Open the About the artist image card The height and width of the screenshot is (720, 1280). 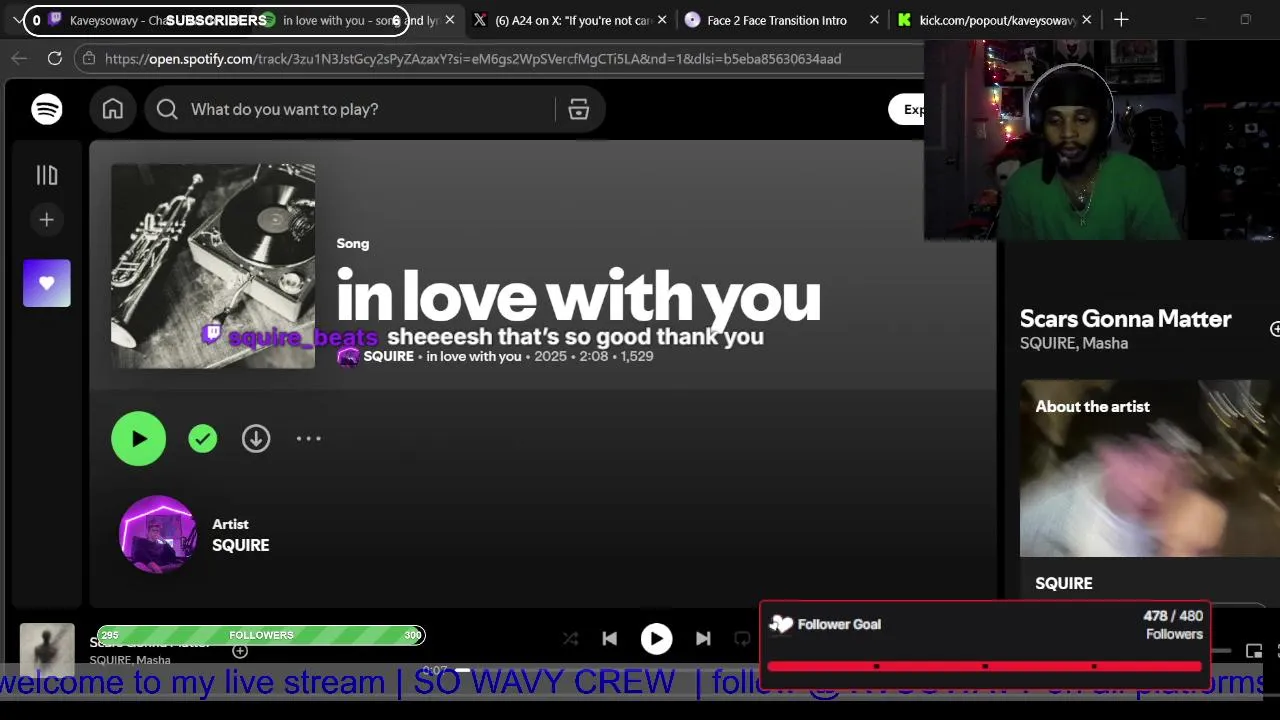[x=1150, y=468]
